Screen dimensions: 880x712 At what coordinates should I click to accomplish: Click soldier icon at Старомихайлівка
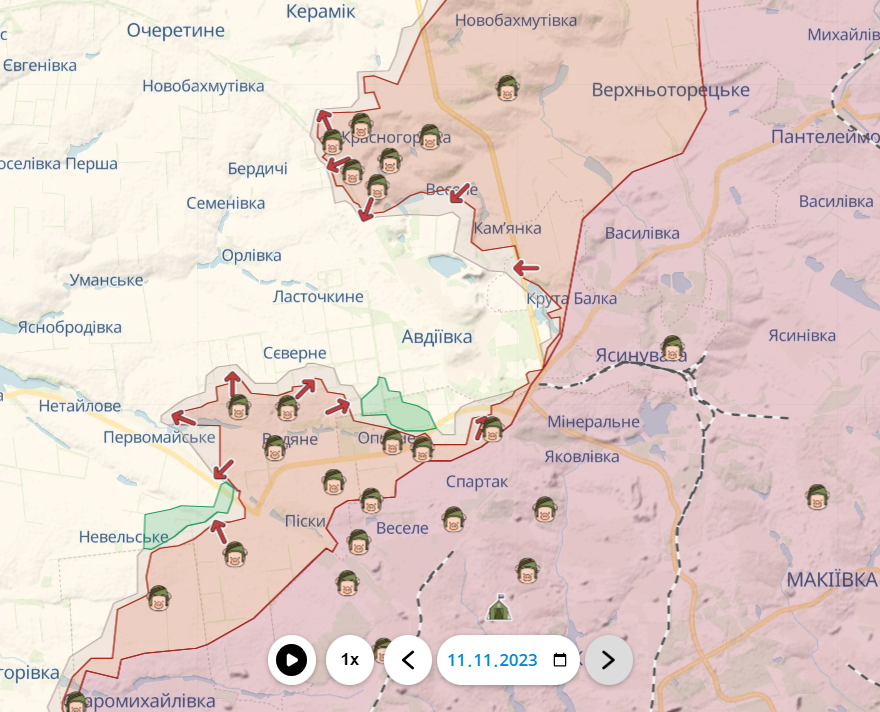coord(75,702)
